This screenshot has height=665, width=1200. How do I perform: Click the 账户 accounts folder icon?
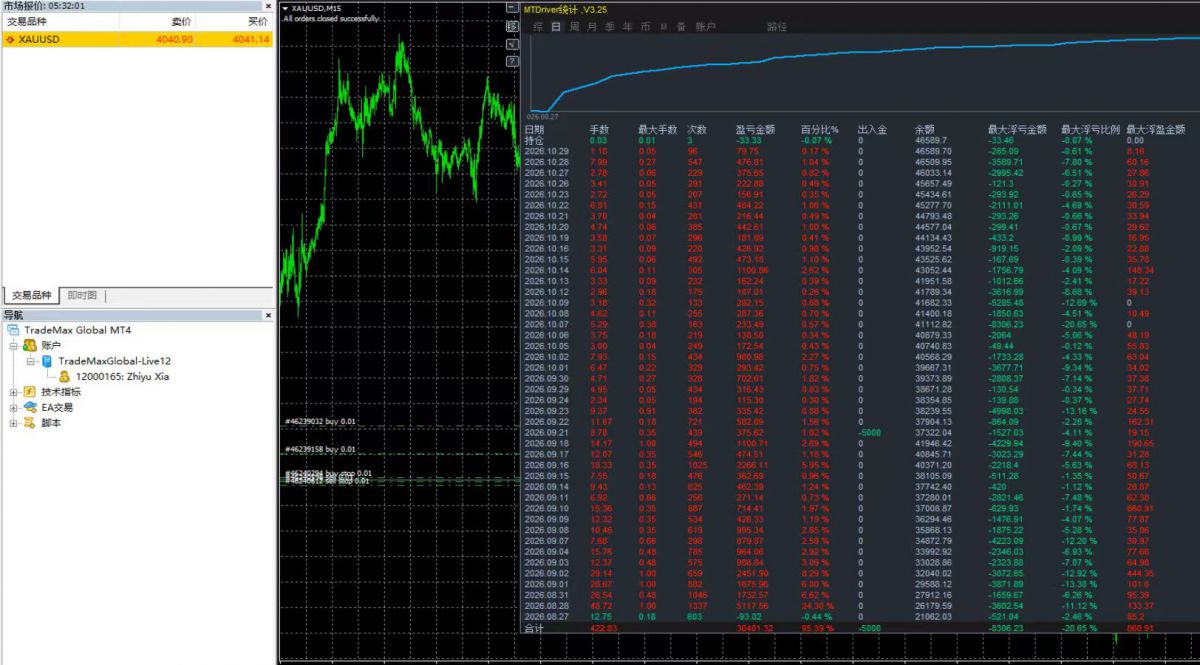click(30, 345)
